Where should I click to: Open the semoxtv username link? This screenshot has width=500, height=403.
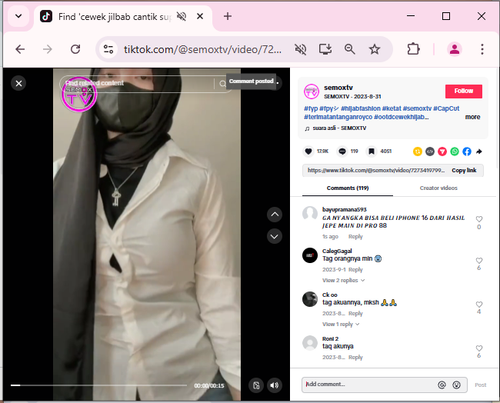pos(338,88)
